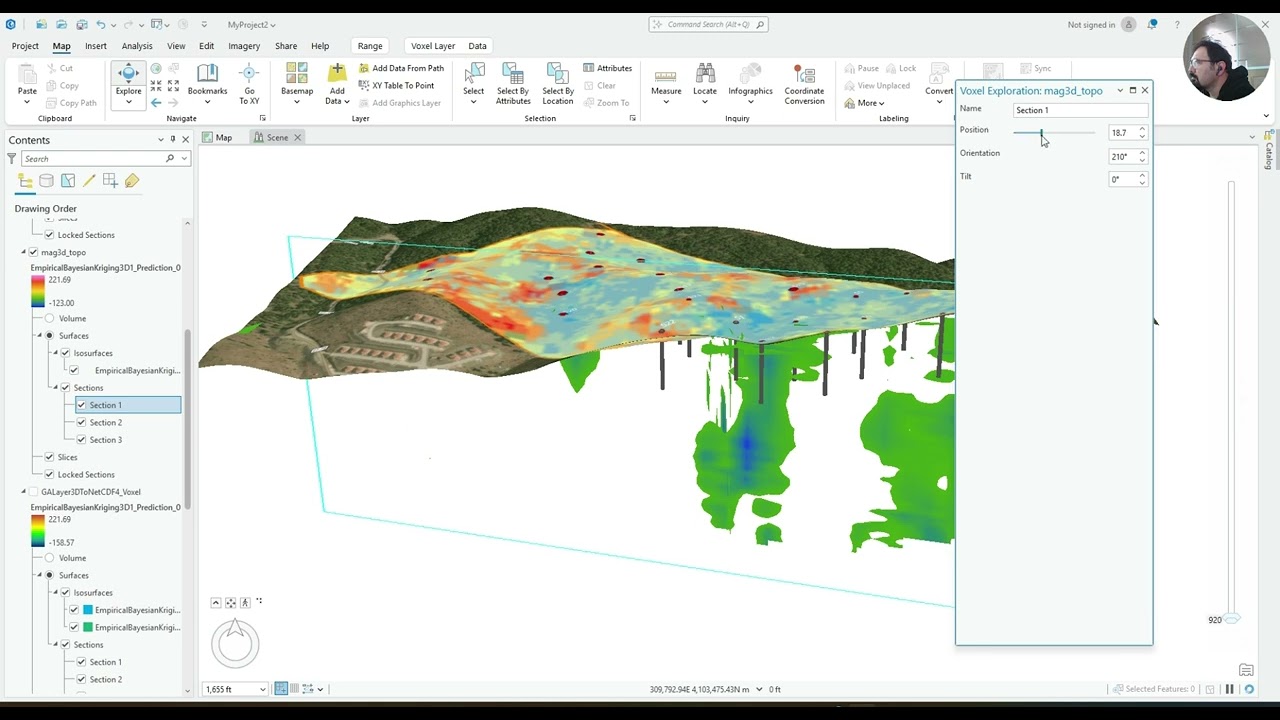Screen dimensions: 1280x720
Task: Check the GALayer3DToNetCDF4_Voxel layer checkbox
Action: [34, 492]
